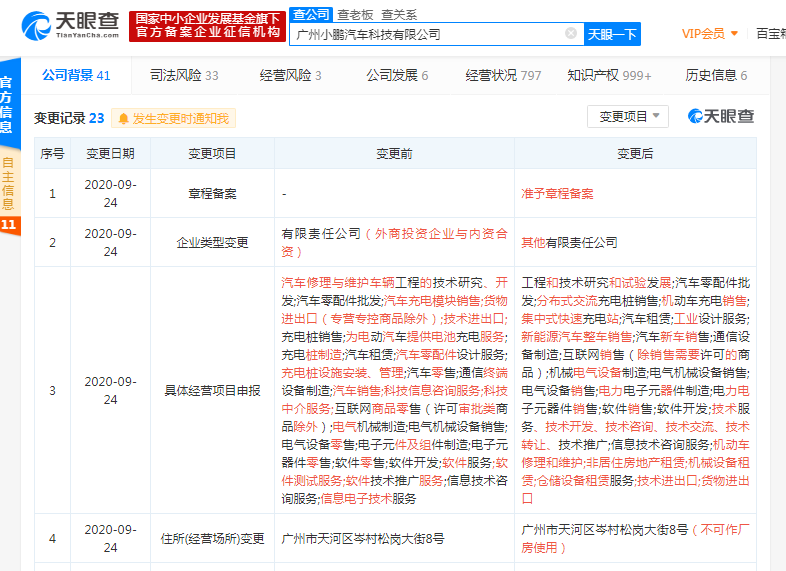Open the VIP会员 dropdown menu
This screenshot has height=571, width=786.
(x=709, y=34)
